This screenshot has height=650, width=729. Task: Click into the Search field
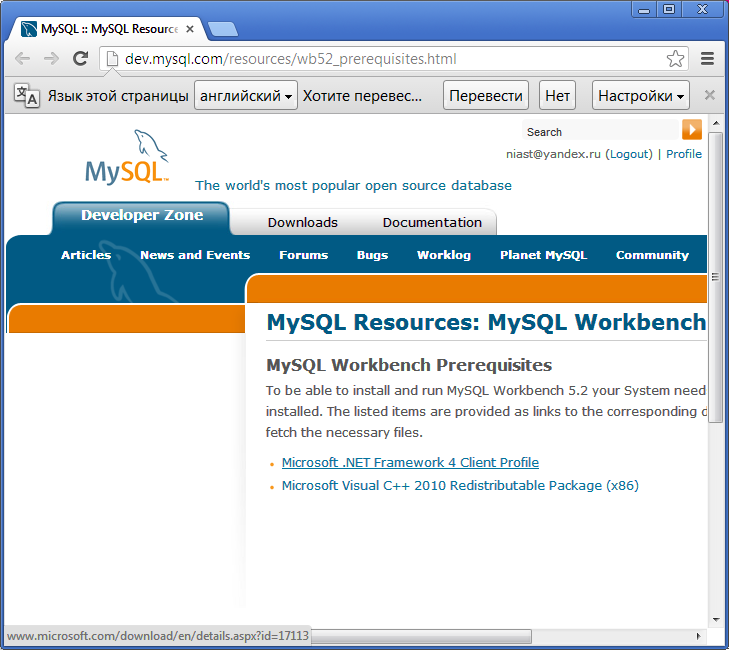(x=601, y=130)
